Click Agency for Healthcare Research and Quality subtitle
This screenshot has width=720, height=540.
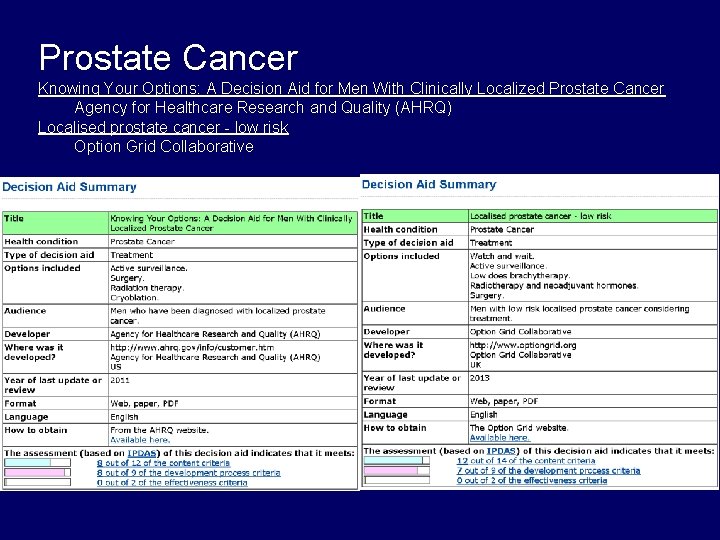(263, 107)
